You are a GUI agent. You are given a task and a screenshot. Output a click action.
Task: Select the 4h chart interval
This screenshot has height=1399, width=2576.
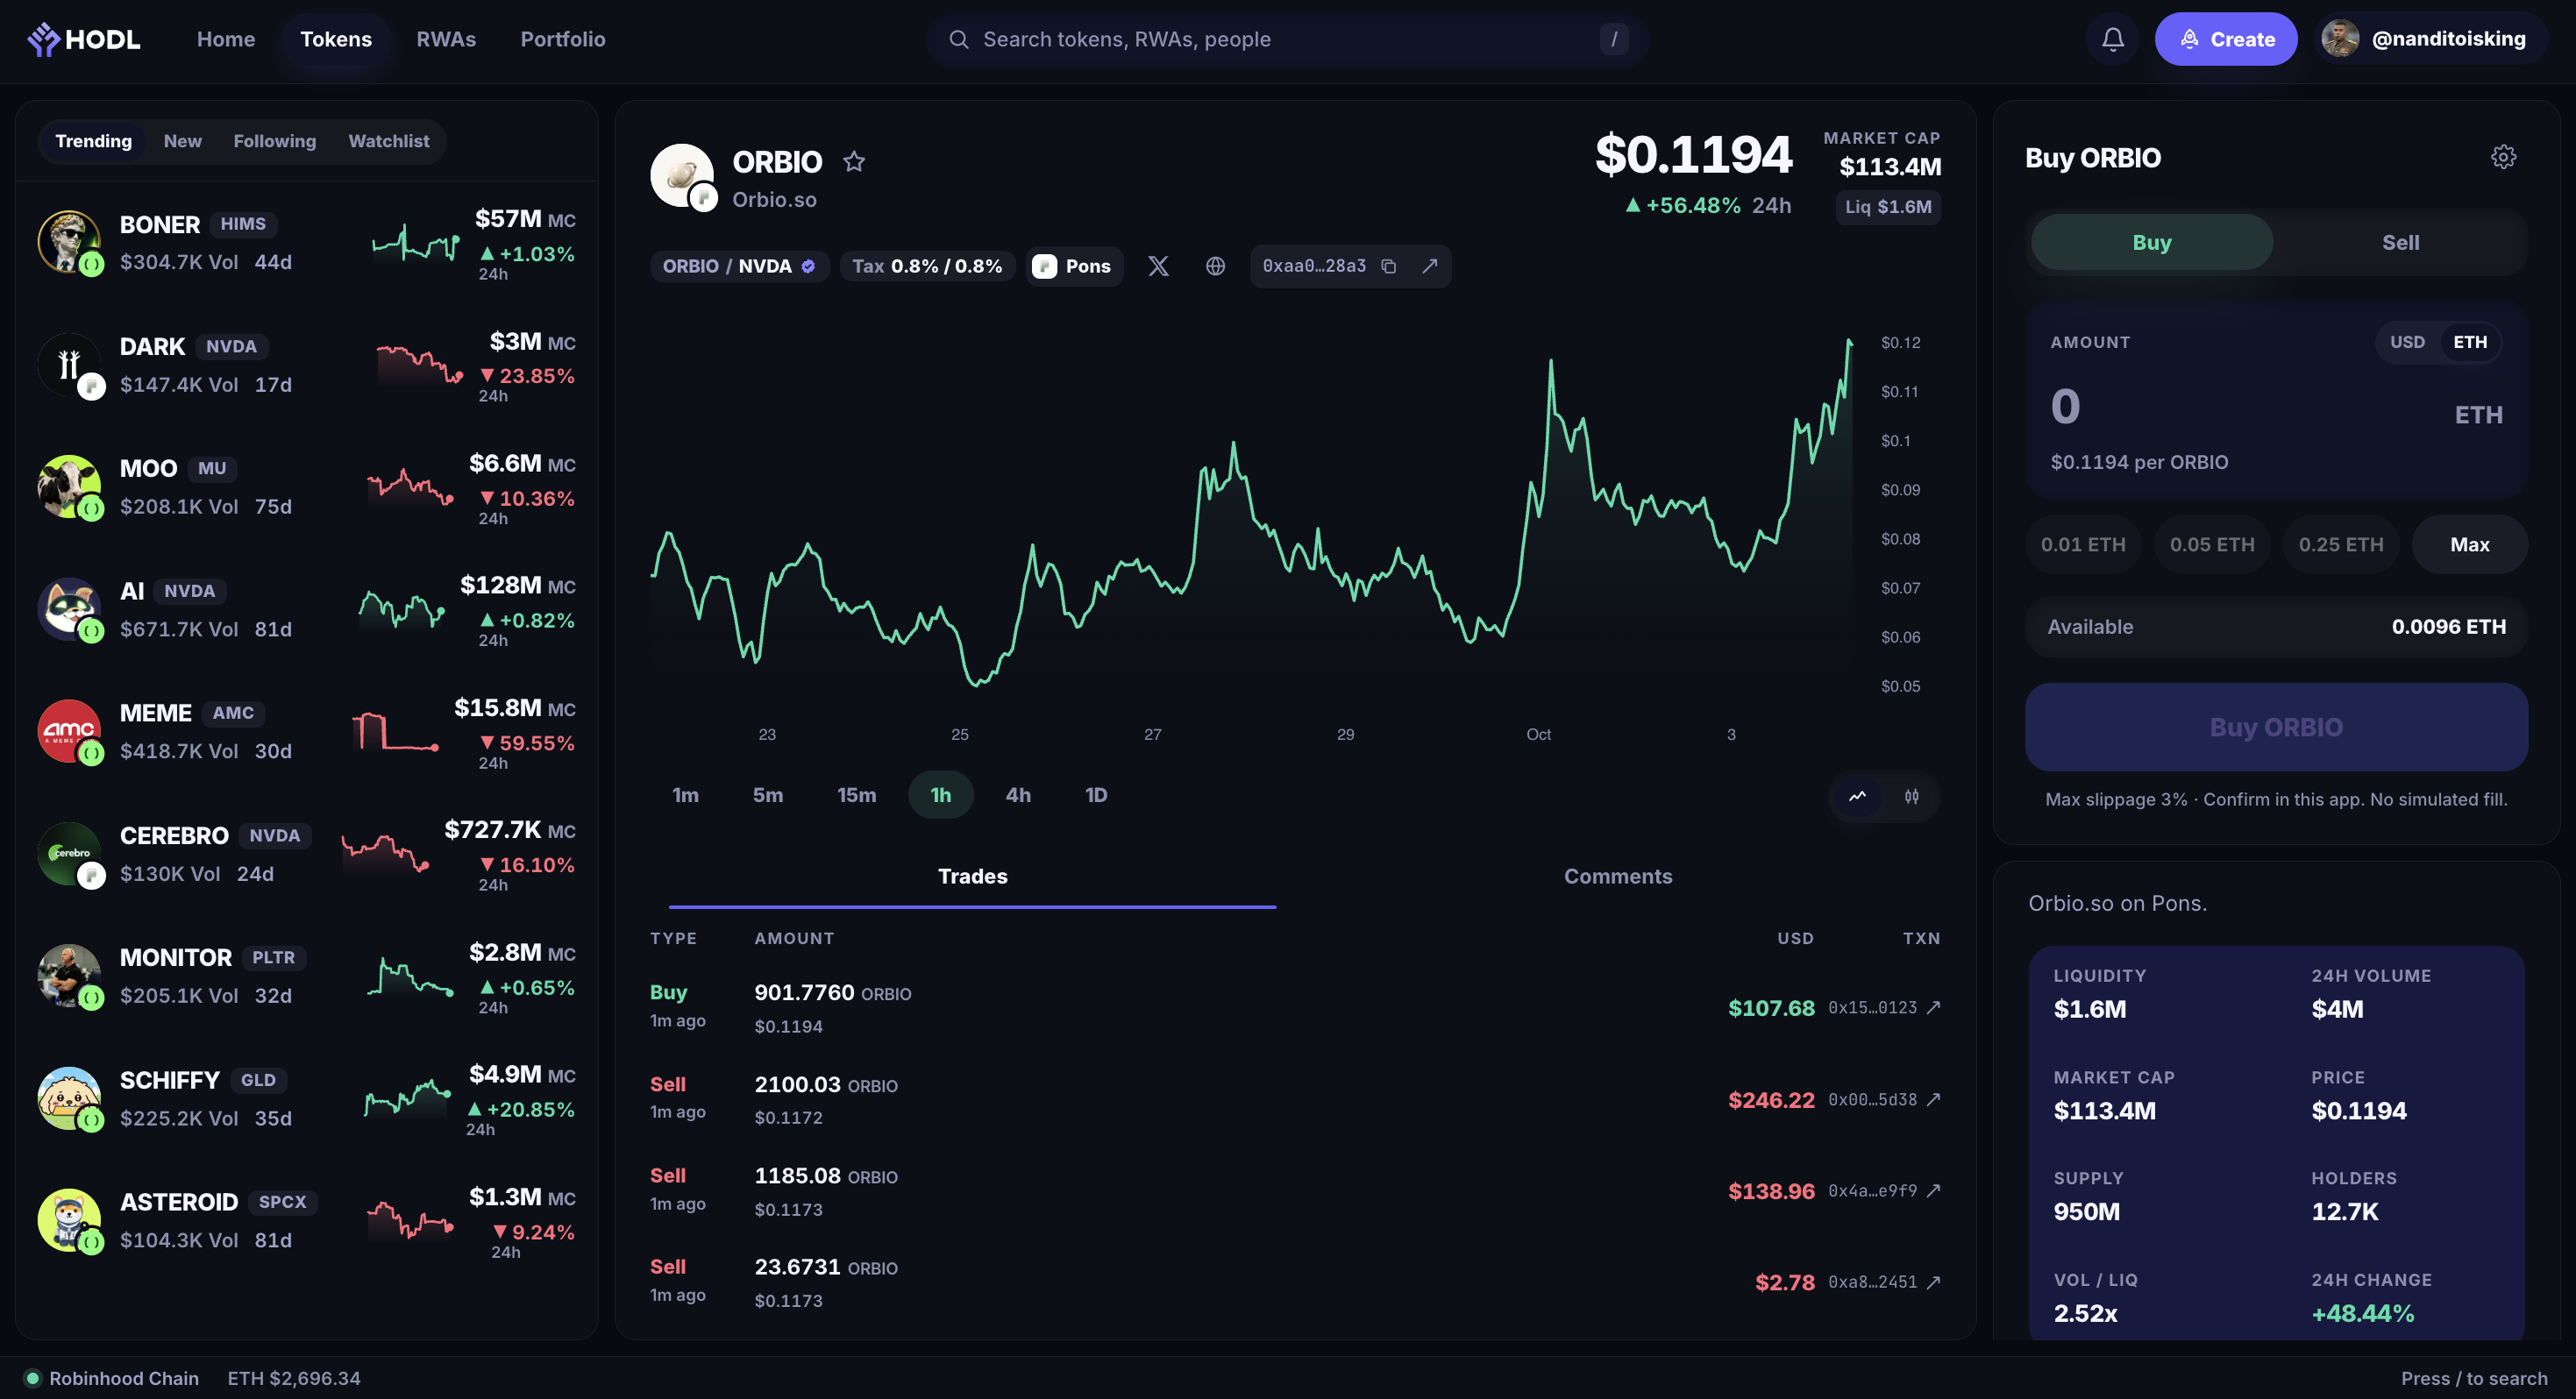1018,795
